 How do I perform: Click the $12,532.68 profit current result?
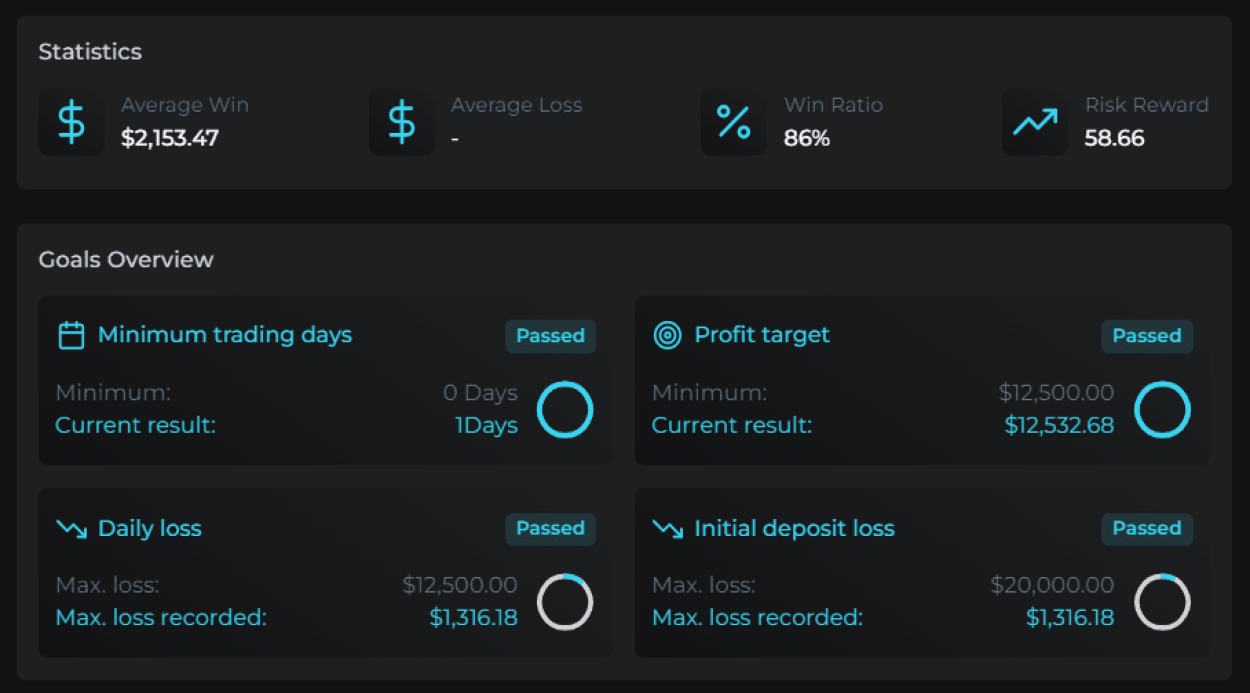1059,425
